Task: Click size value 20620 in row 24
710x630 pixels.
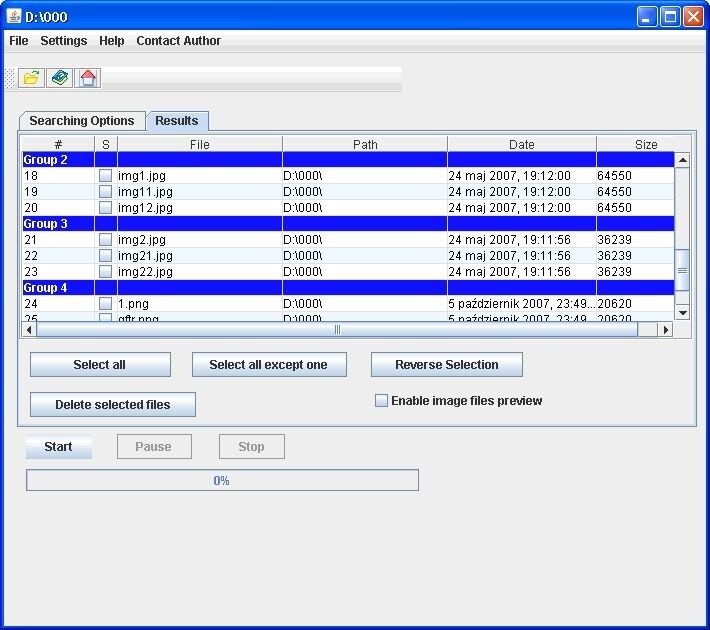Action: pyautogui.click(x=614, y=303)
